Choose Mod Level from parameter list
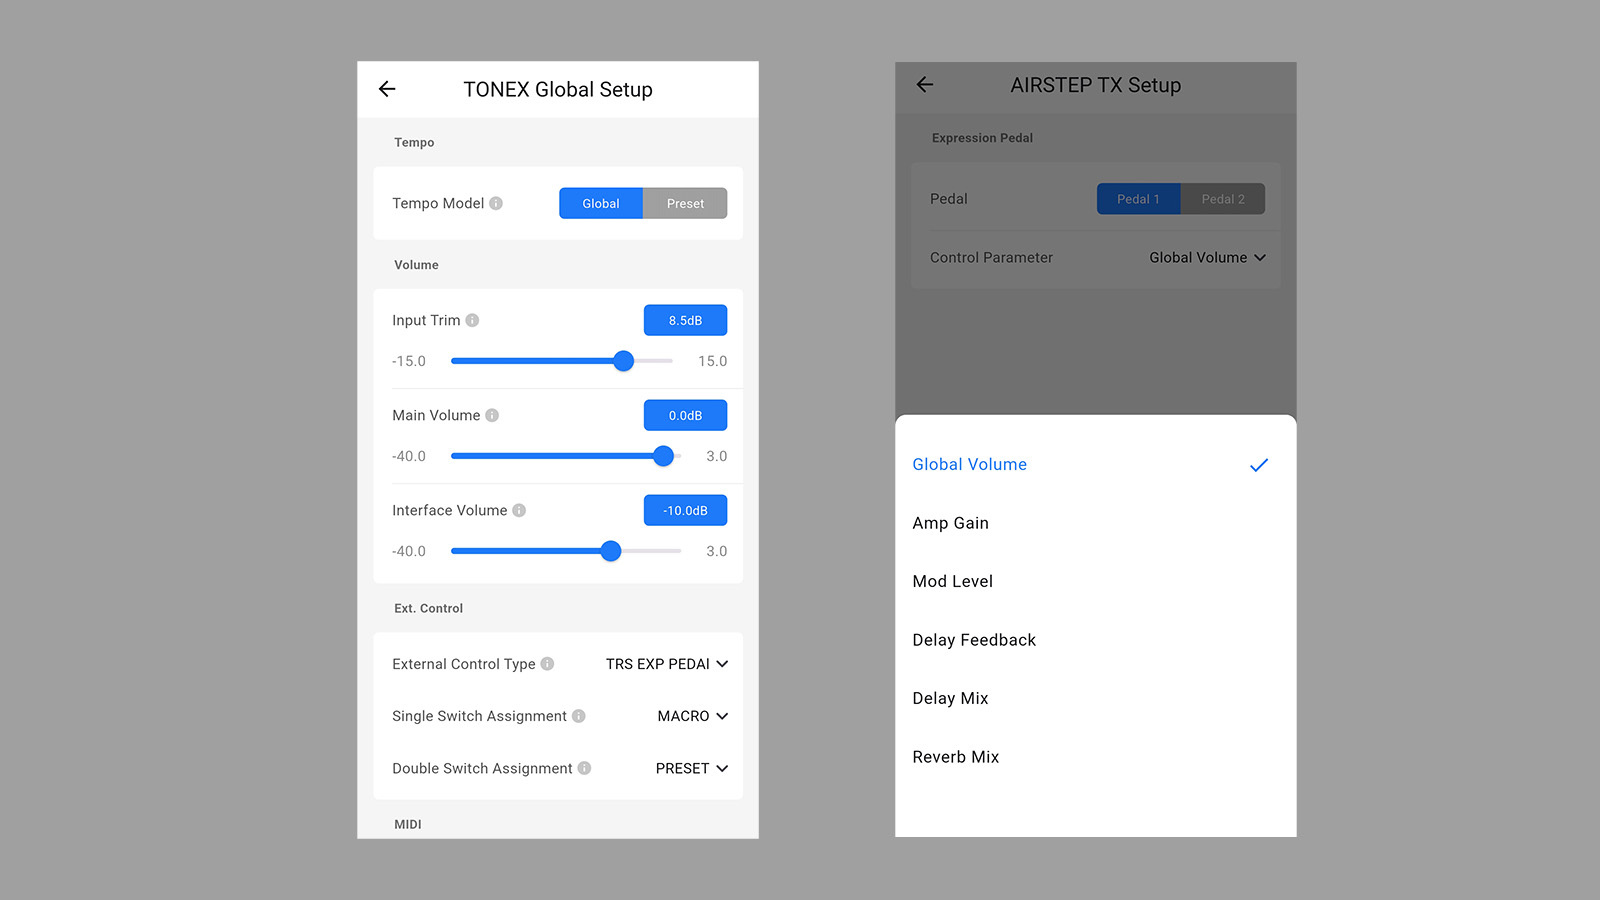Viewport: 1600px width, 900px height. 1096,581
